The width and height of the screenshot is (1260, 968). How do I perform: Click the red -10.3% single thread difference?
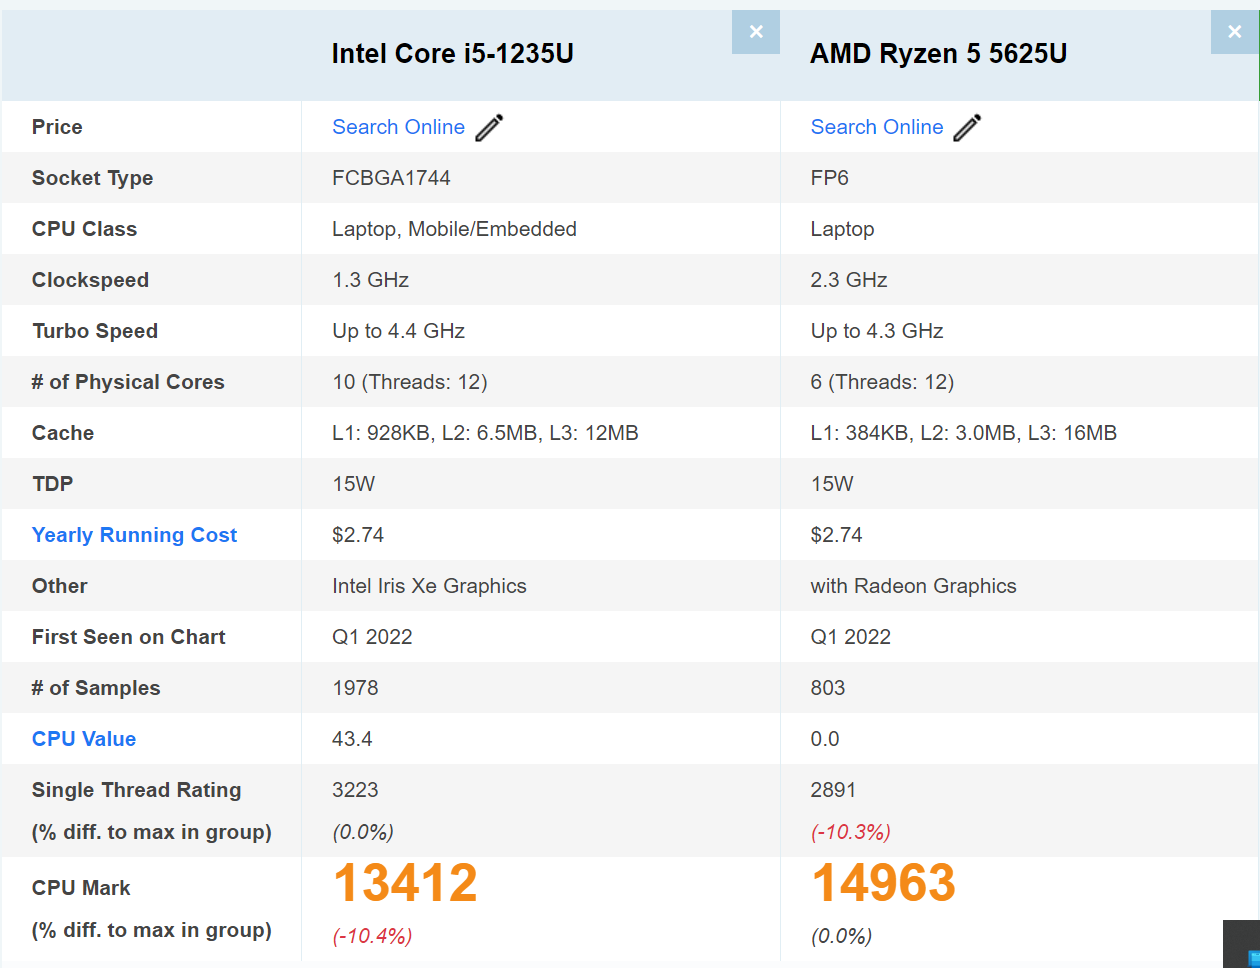[x=850, y=832]
